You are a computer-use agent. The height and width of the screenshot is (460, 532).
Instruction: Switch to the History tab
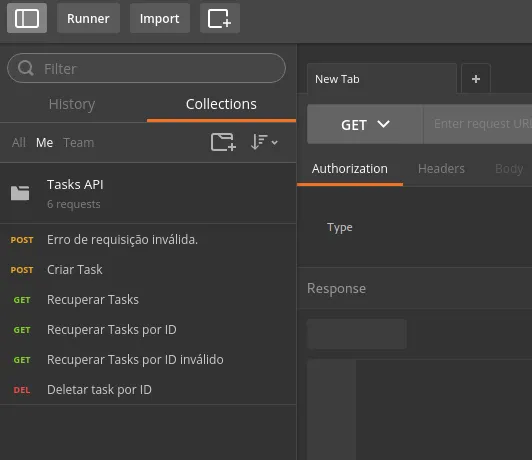pos(72,104)
